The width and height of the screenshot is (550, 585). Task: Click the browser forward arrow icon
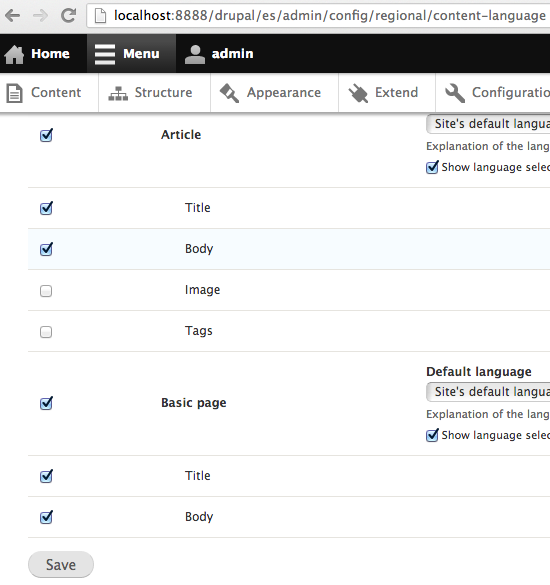point(40,16)
